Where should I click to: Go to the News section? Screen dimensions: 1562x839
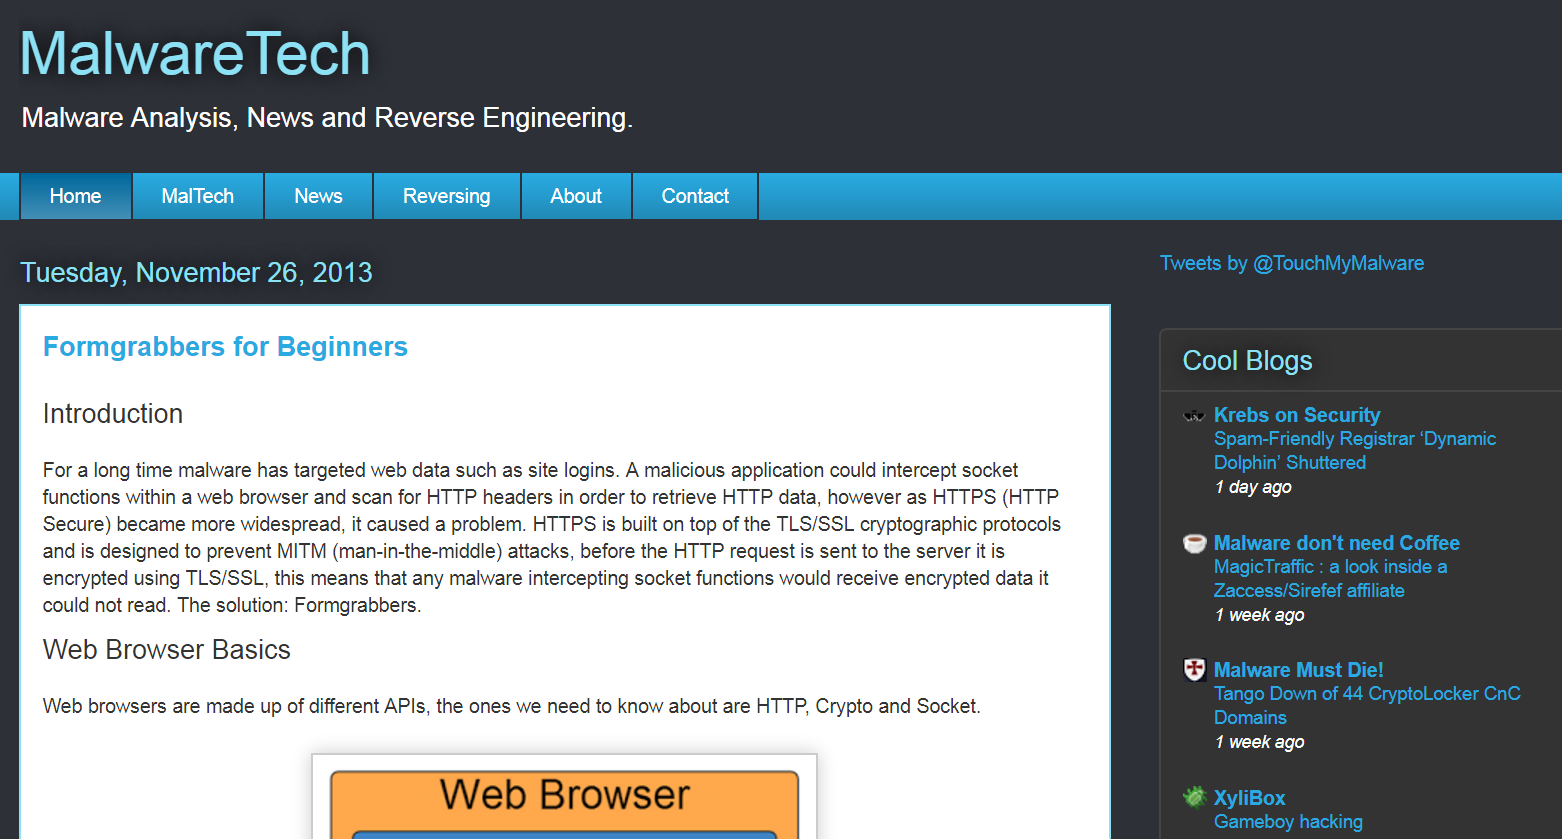click(318, 196)
